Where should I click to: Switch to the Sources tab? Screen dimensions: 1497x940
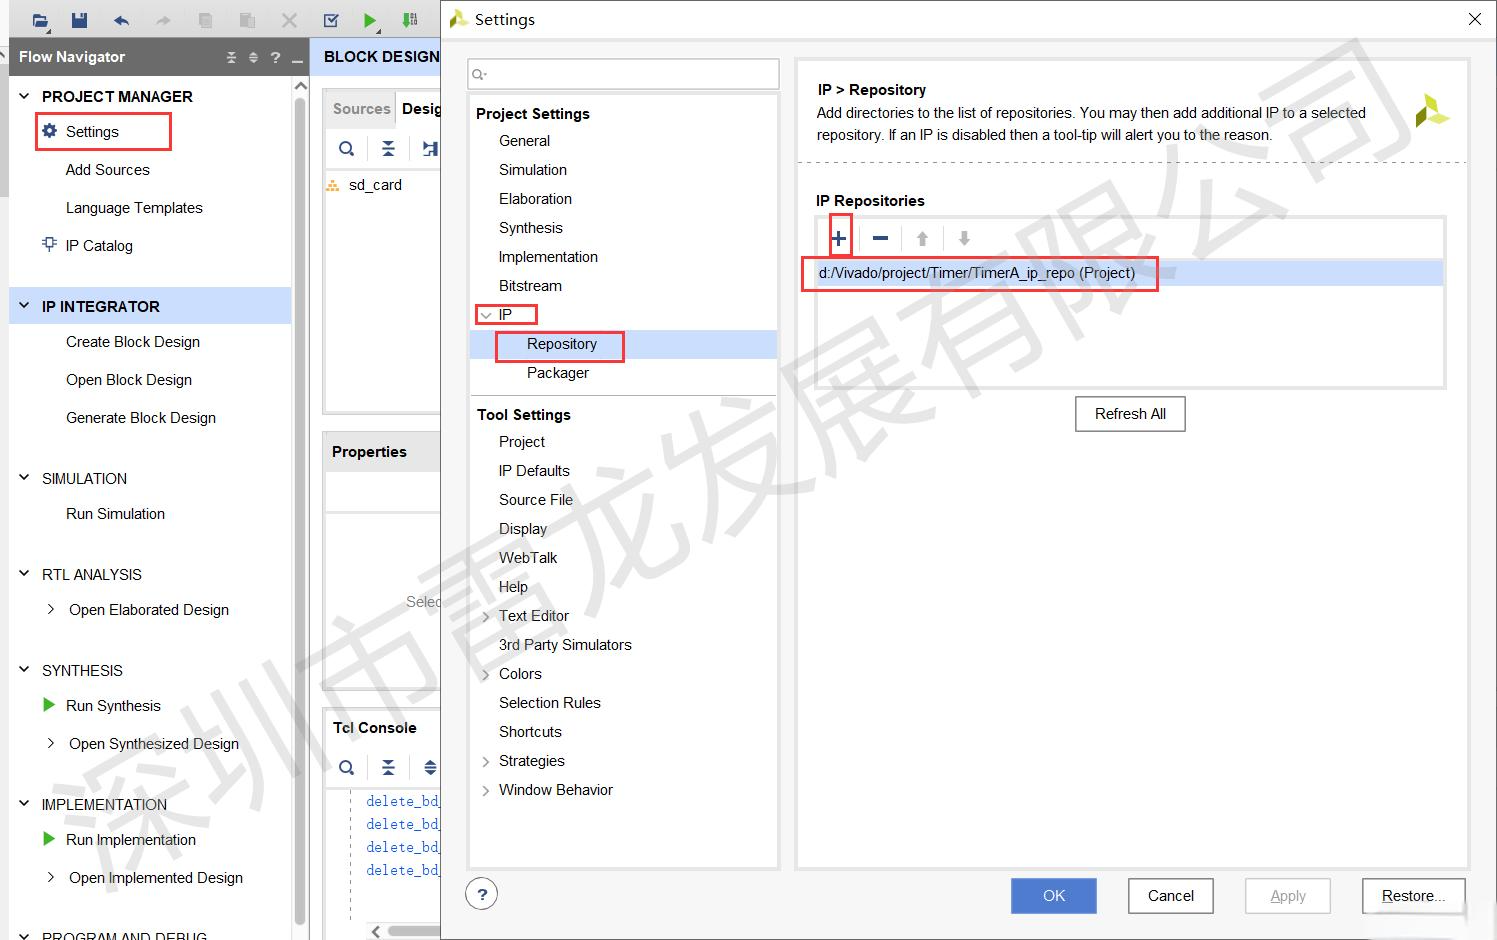point(361,109)
